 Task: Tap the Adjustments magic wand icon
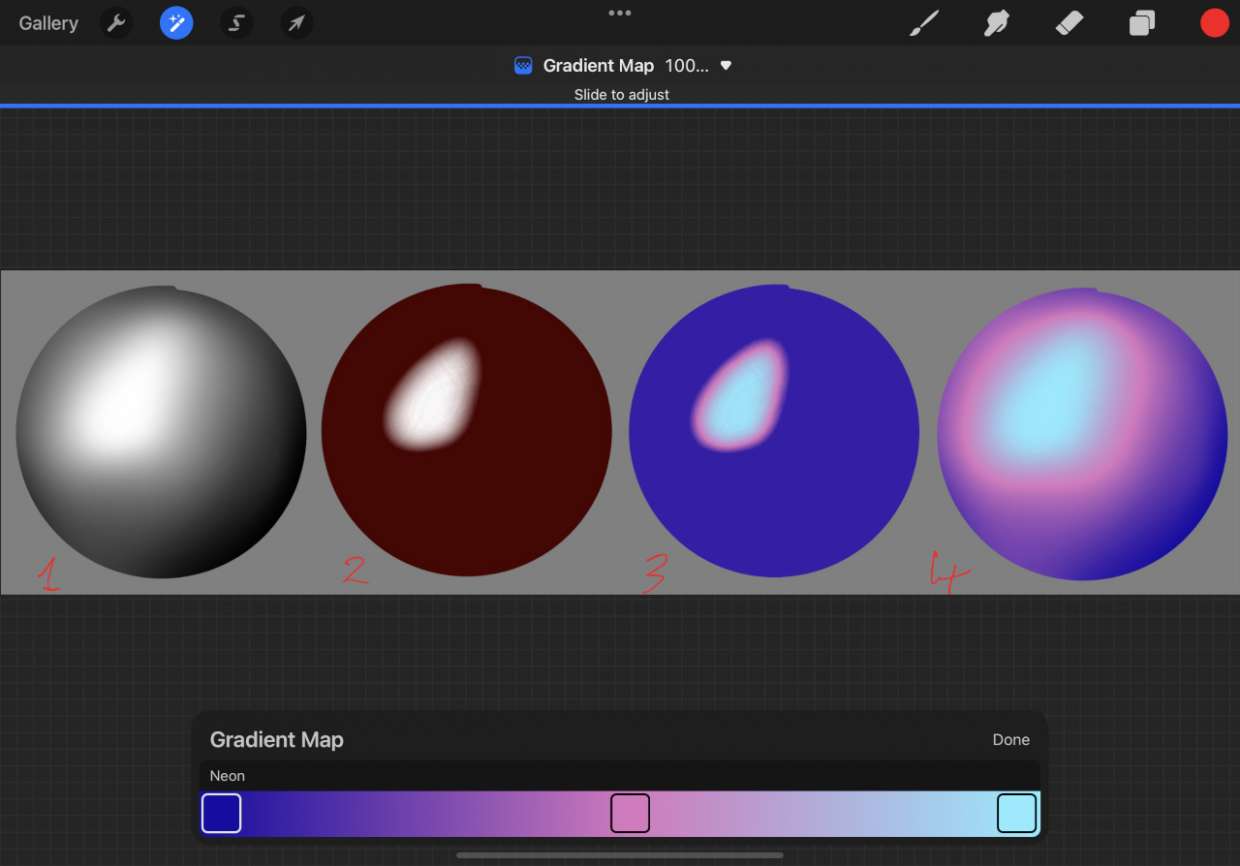(x=177, y=23)
